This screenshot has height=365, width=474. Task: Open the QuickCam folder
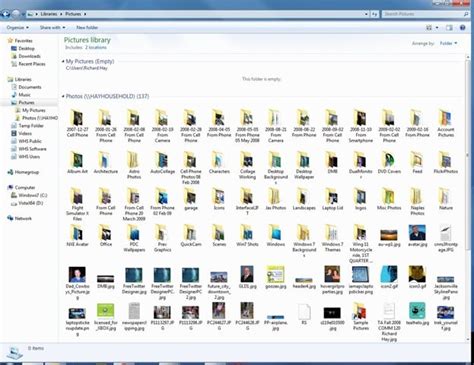point(191,235)
